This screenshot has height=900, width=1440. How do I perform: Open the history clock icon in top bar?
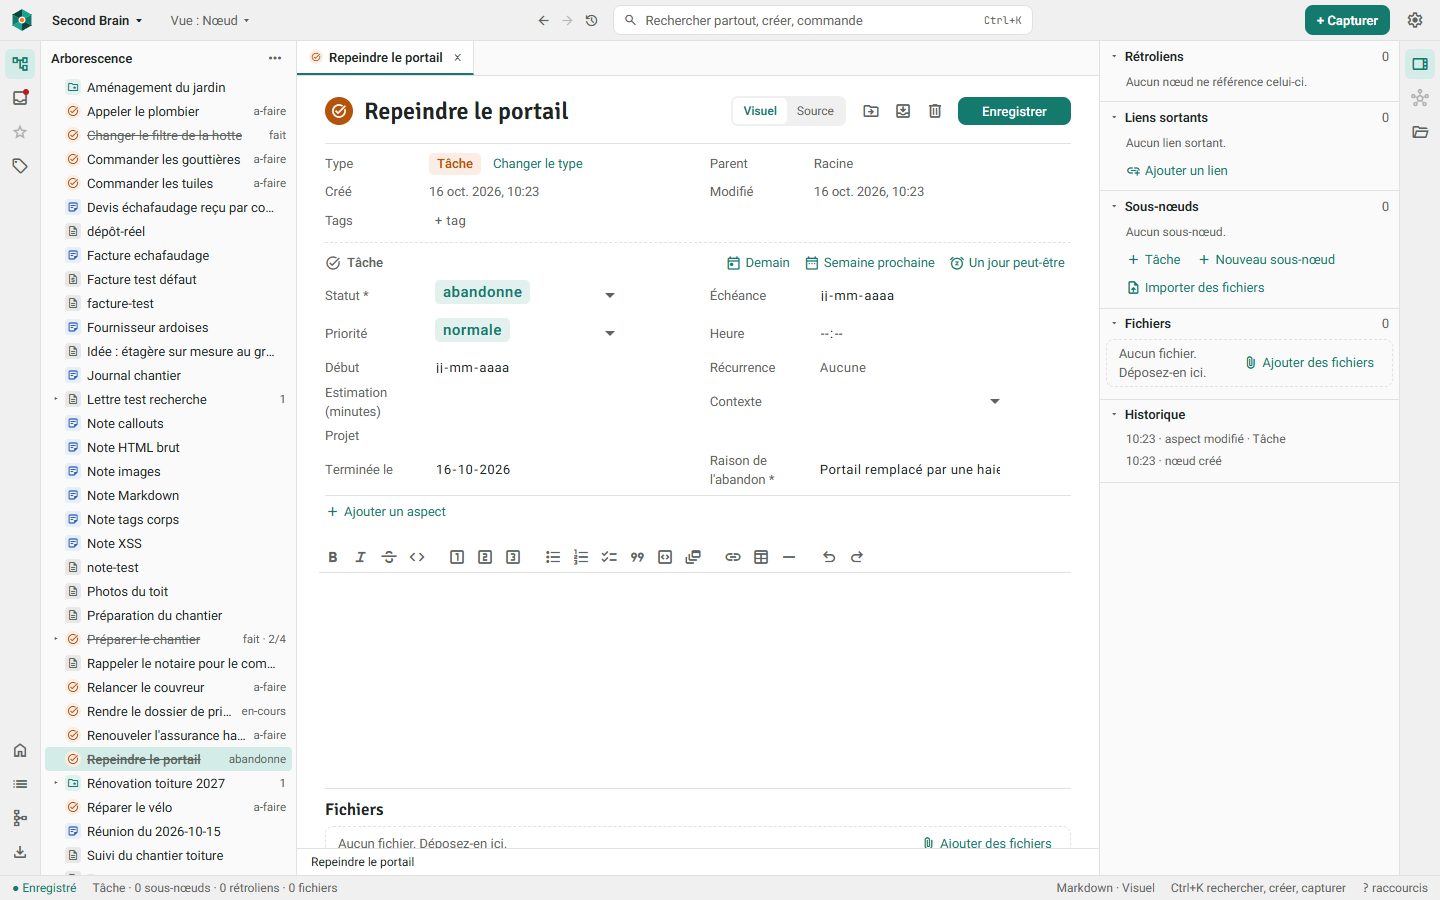pos(592,20)
